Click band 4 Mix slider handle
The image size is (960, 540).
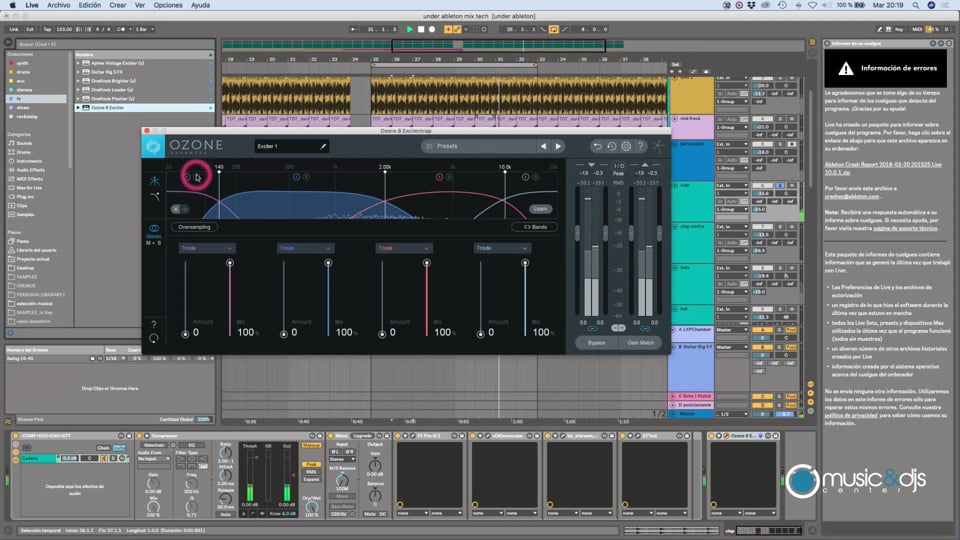(x=525, y=263)
